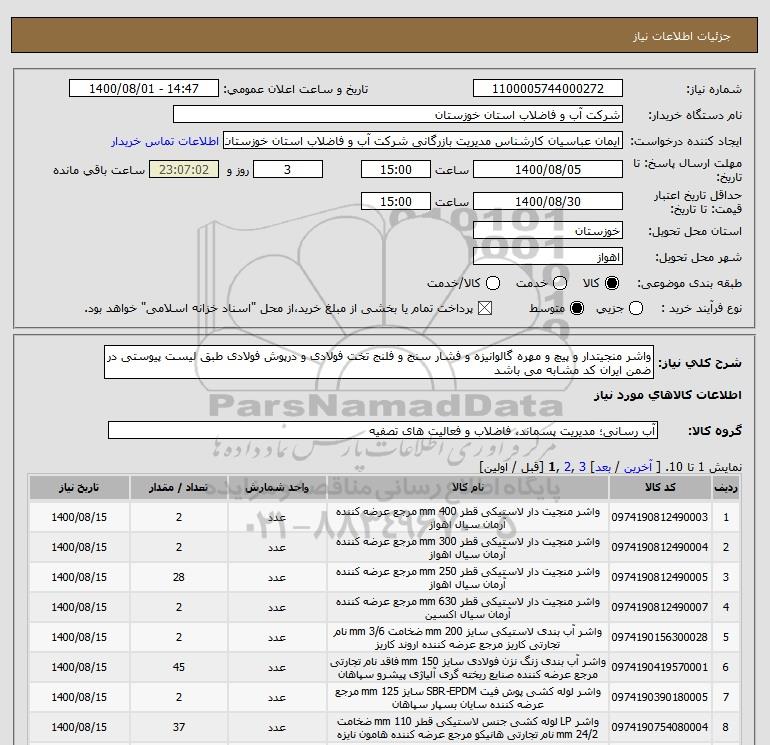Toggle the Islamic treasury payment checkbox
The height and width of the screenshot is (745, 770).
pos(485,308)
